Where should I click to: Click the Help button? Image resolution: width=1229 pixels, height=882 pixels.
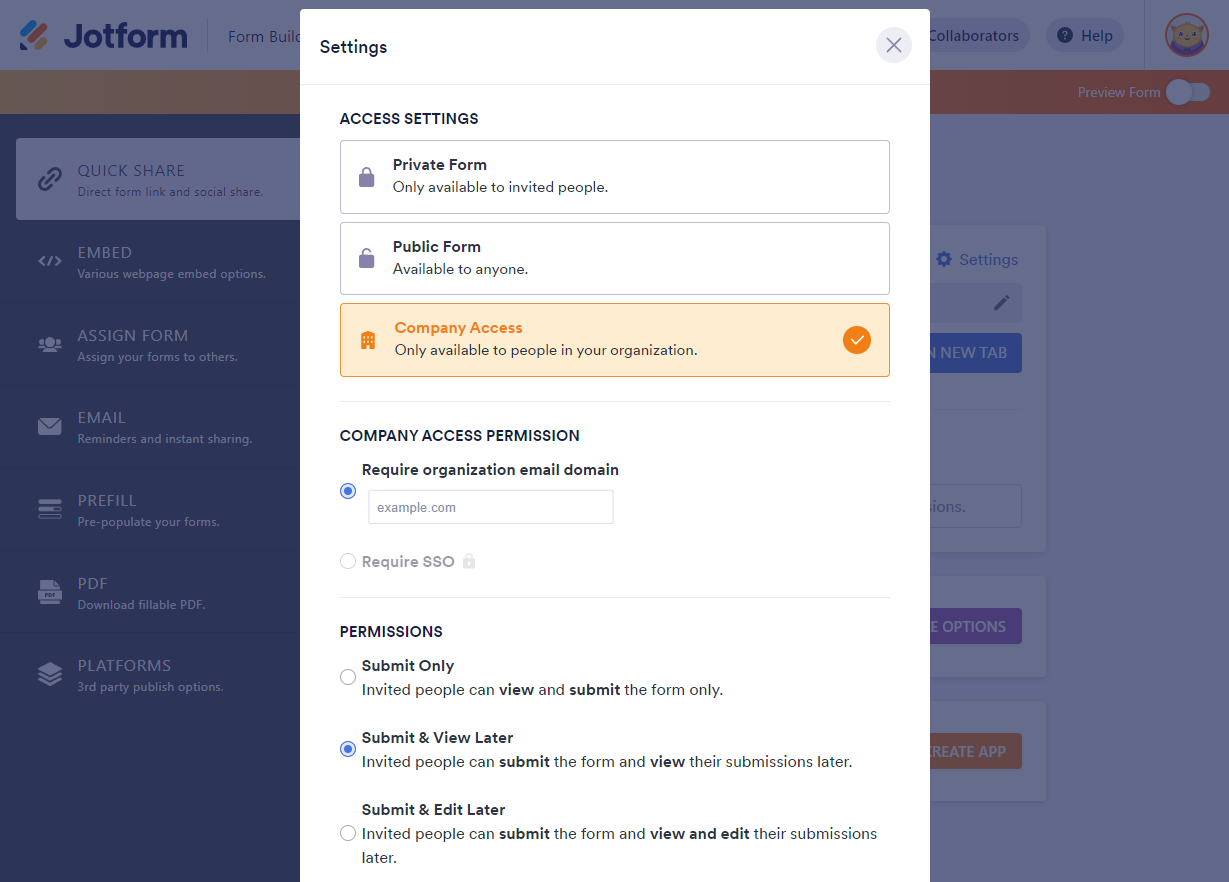click(x=1085, y=36)
